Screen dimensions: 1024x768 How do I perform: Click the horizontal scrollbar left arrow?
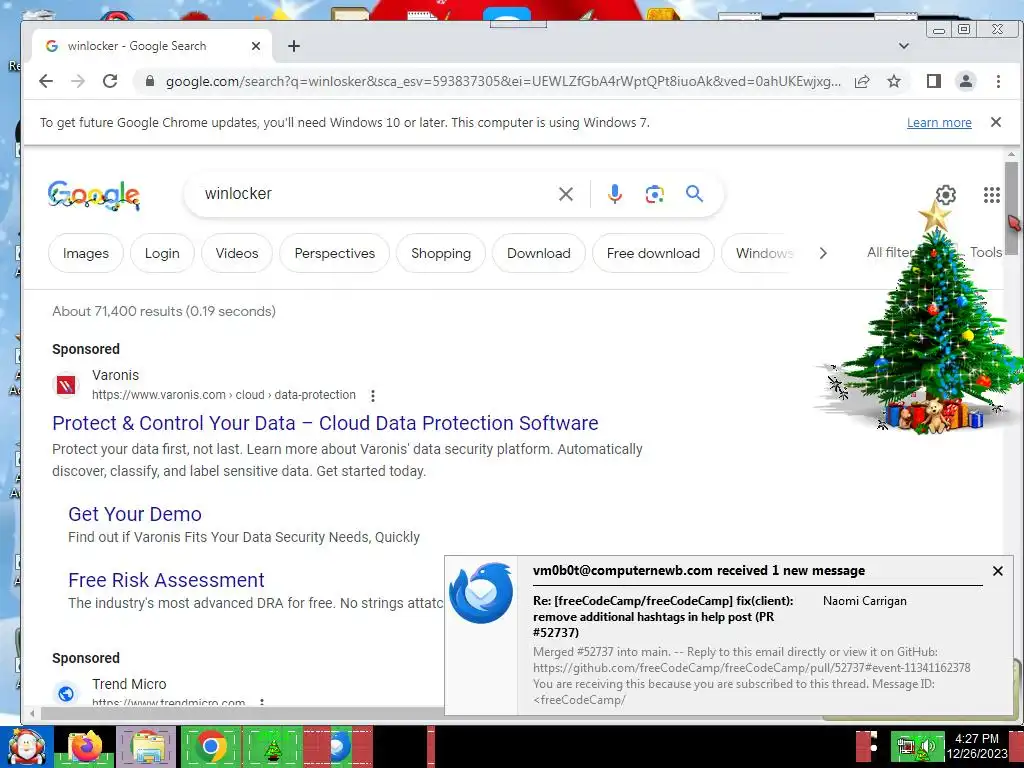click(31, 713)
